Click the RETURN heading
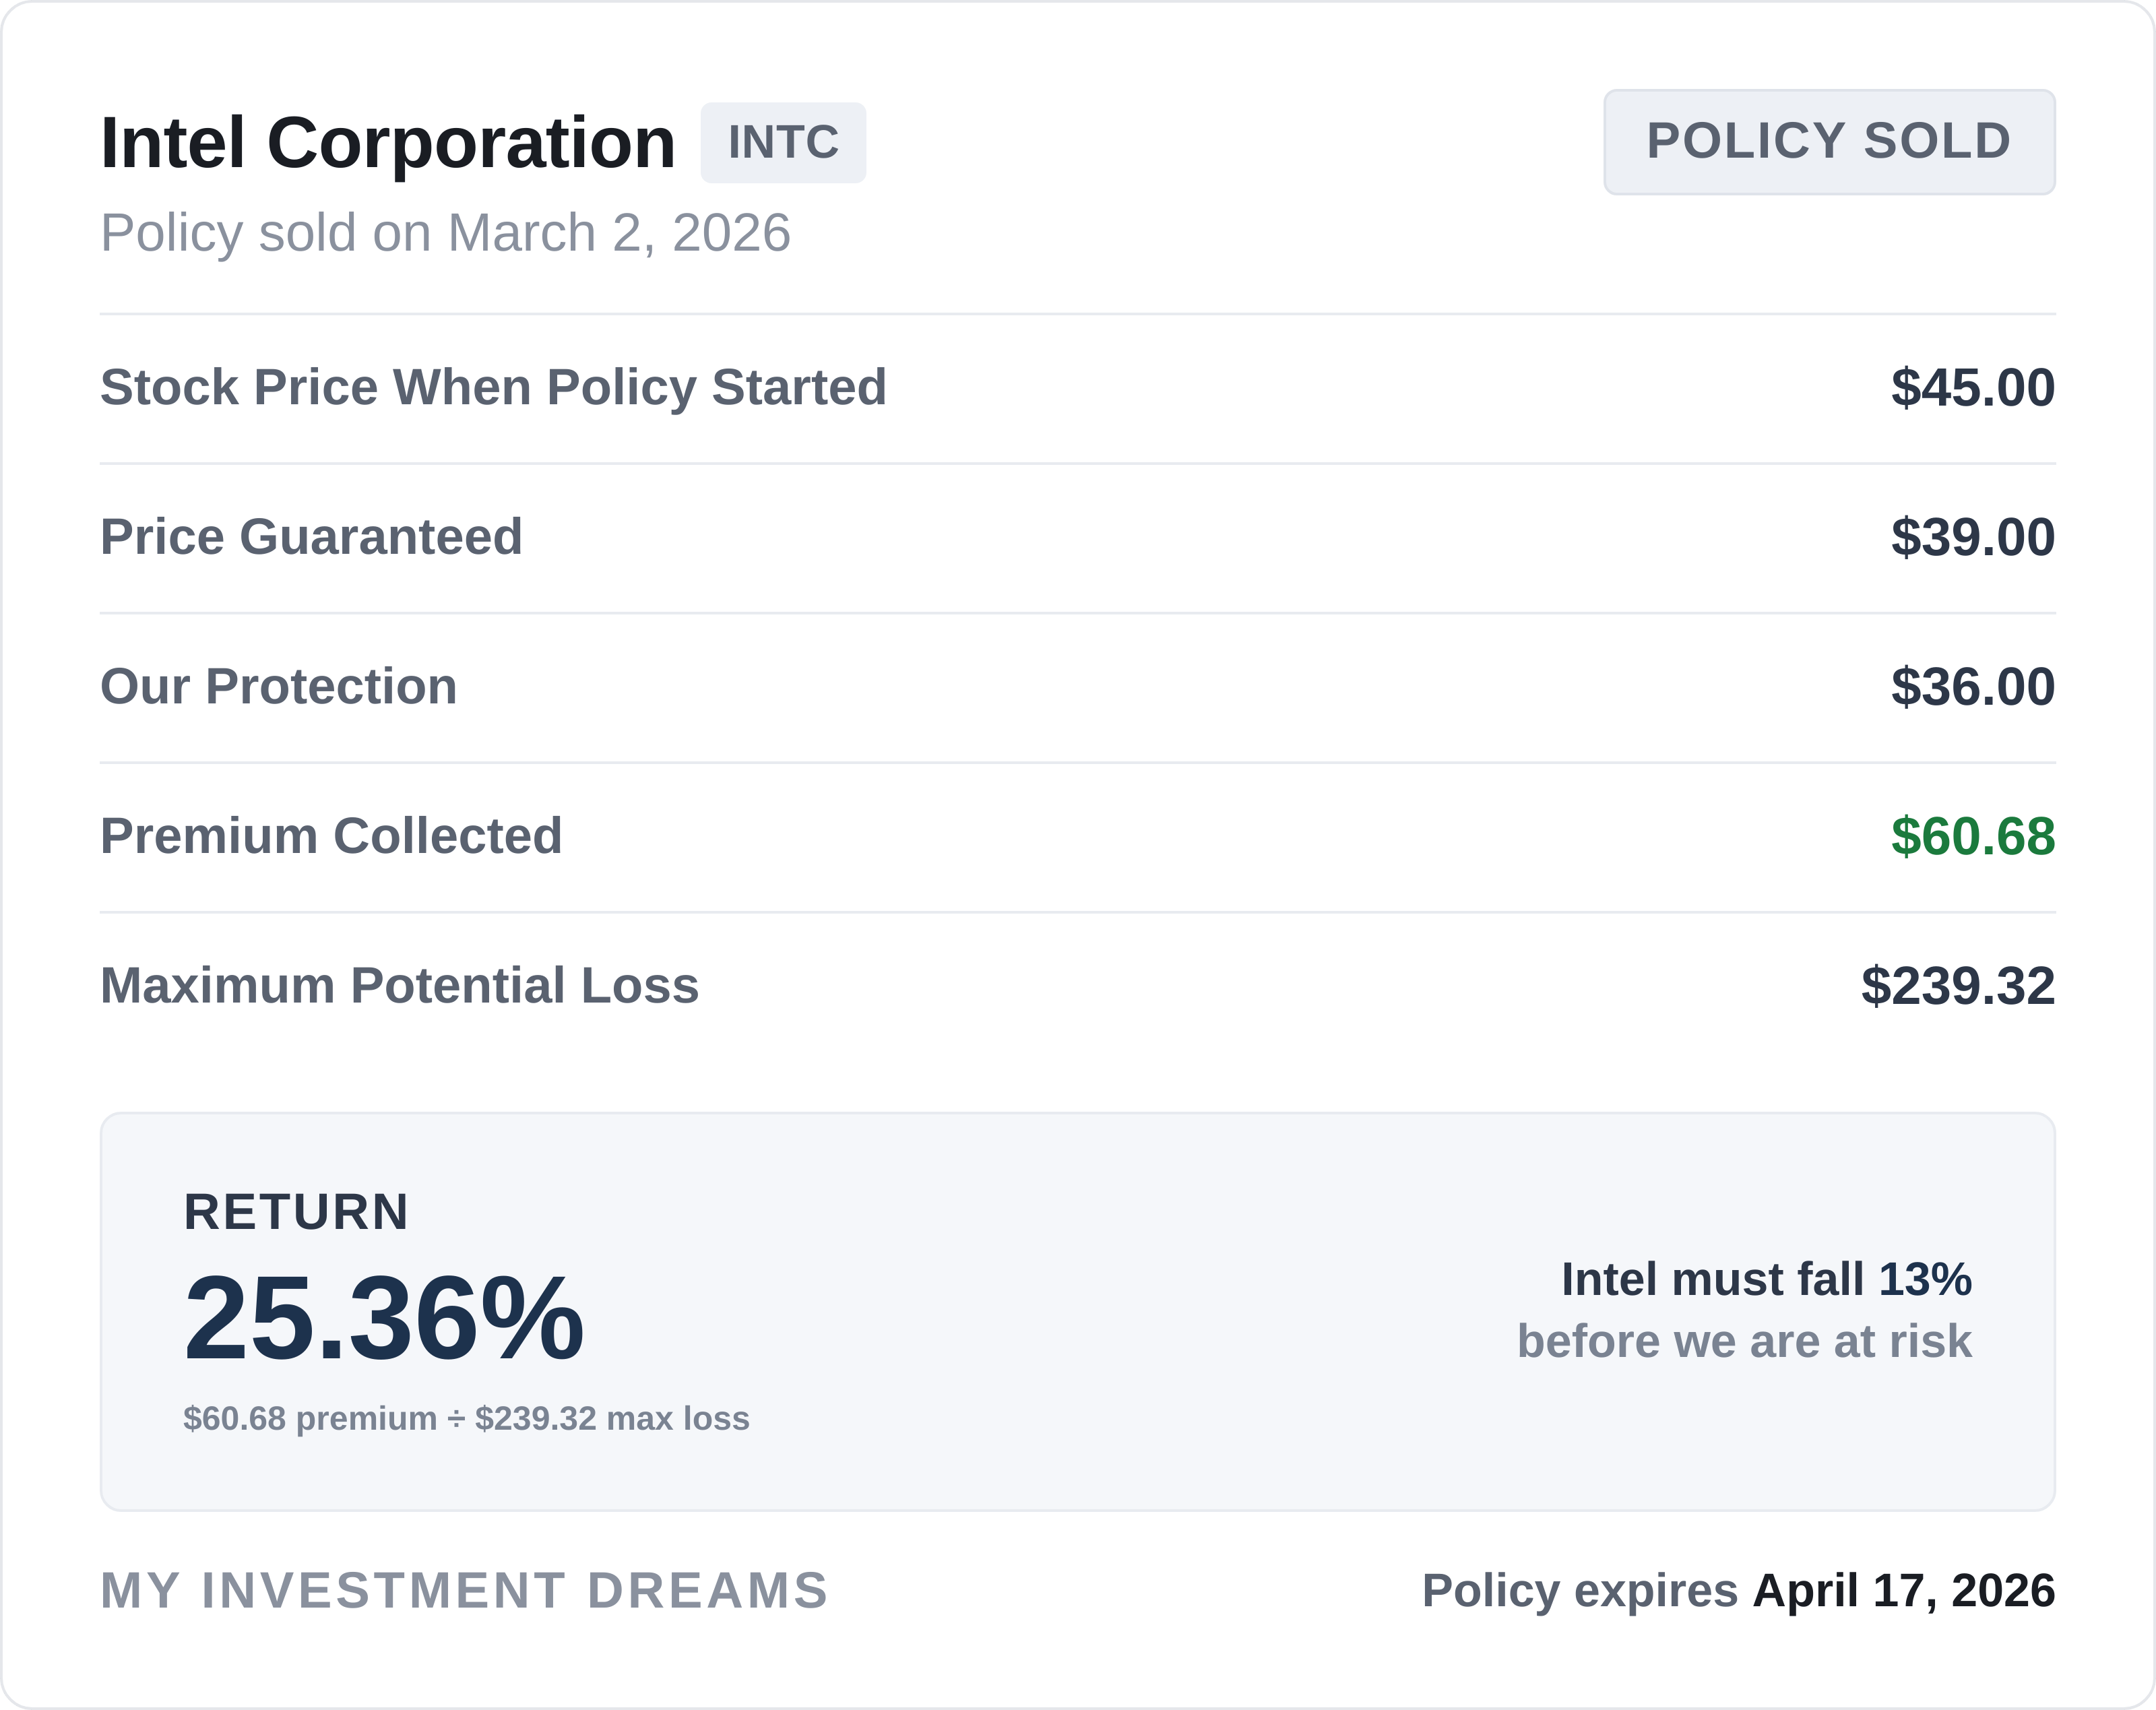Image resolution: width=2156 pixels, height=1710 pixels. point(296,1212)
